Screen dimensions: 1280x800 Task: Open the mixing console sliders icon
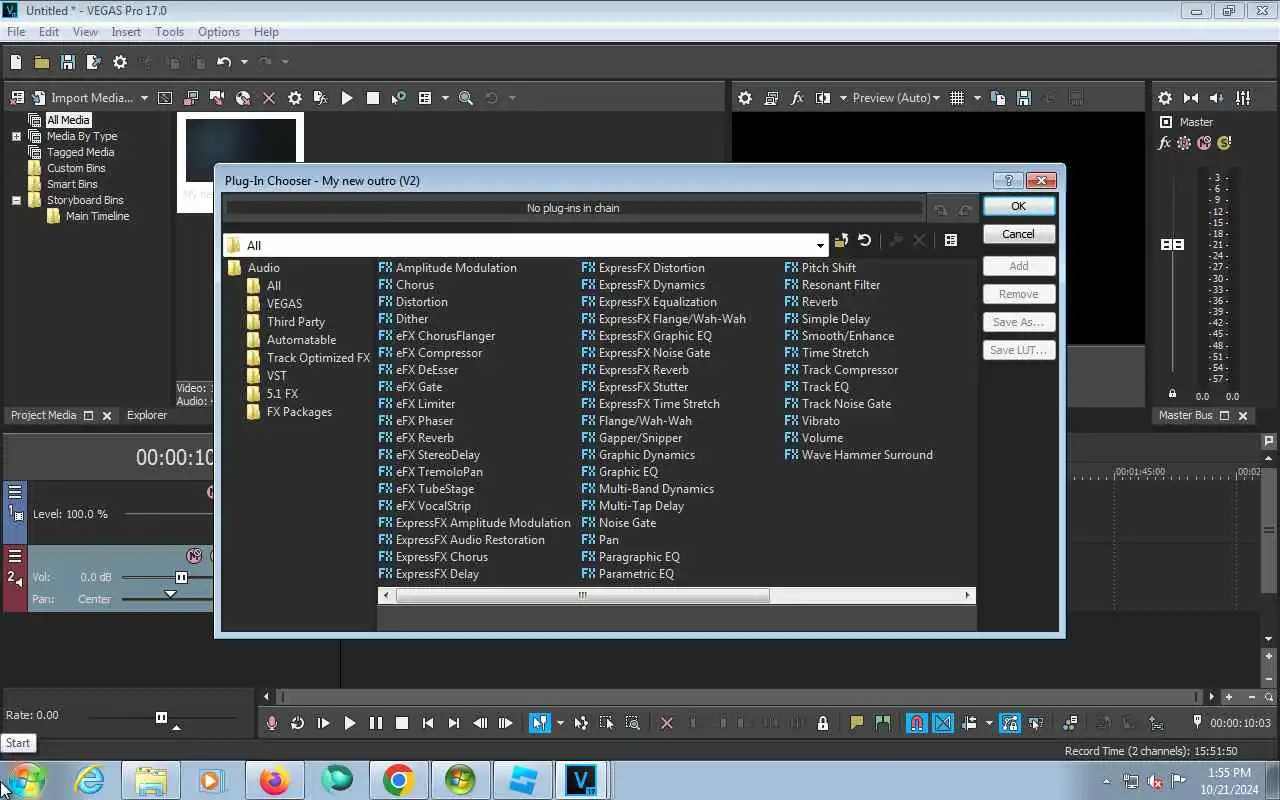[1243, 98]
